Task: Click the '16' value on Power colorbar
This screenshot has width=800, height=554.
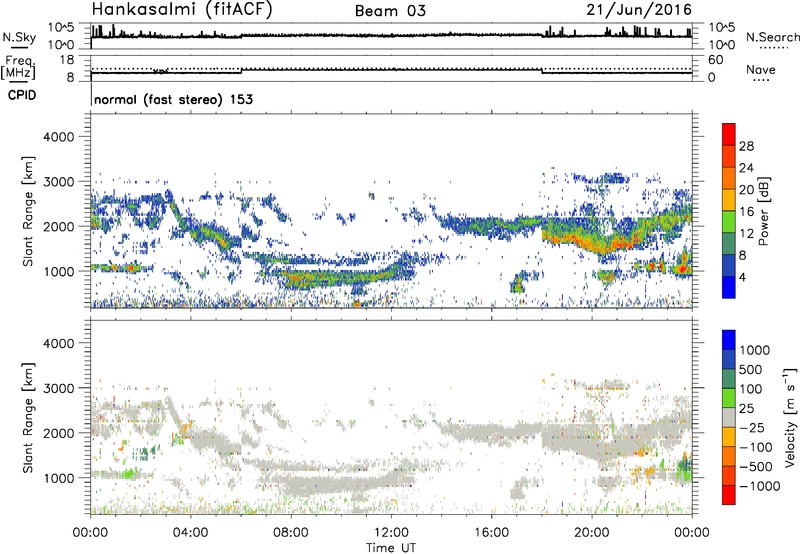Action: (x=746, y=212)
